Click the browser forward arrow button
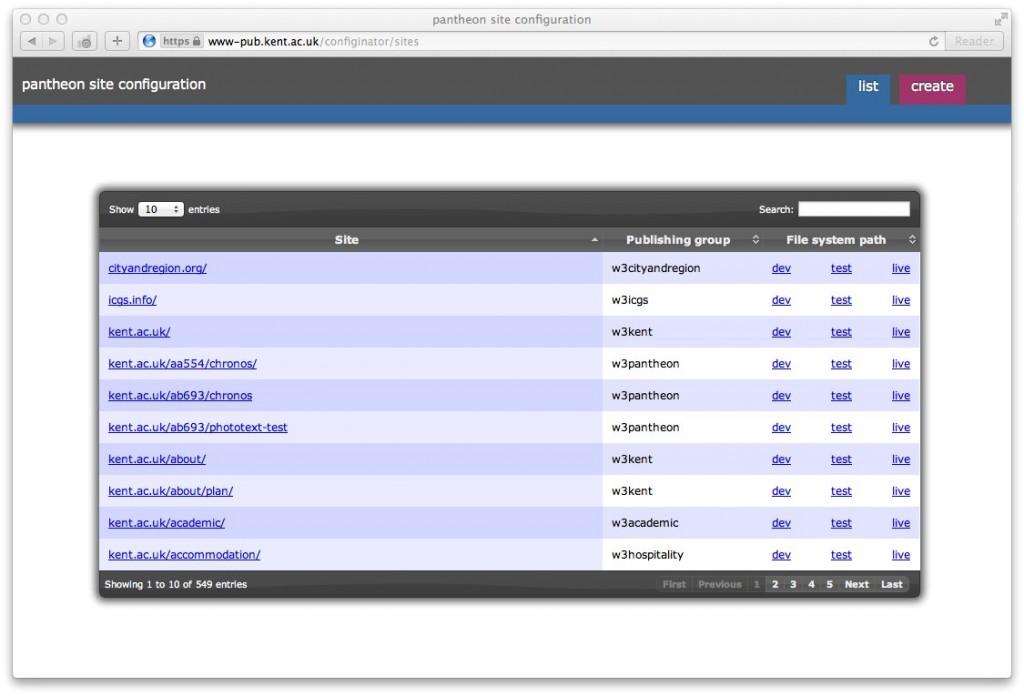 [x=53, y=41]
